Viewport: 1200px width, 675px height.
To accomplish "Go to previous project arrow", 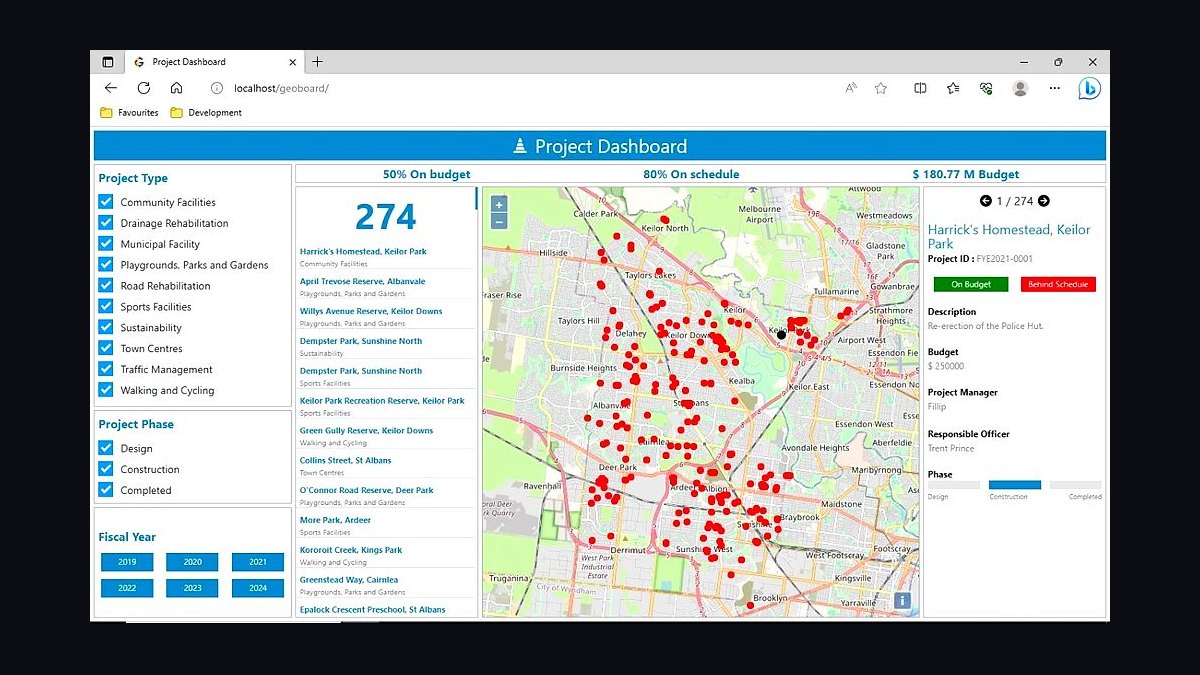I will pyautogui.click(x=986, y=201).
